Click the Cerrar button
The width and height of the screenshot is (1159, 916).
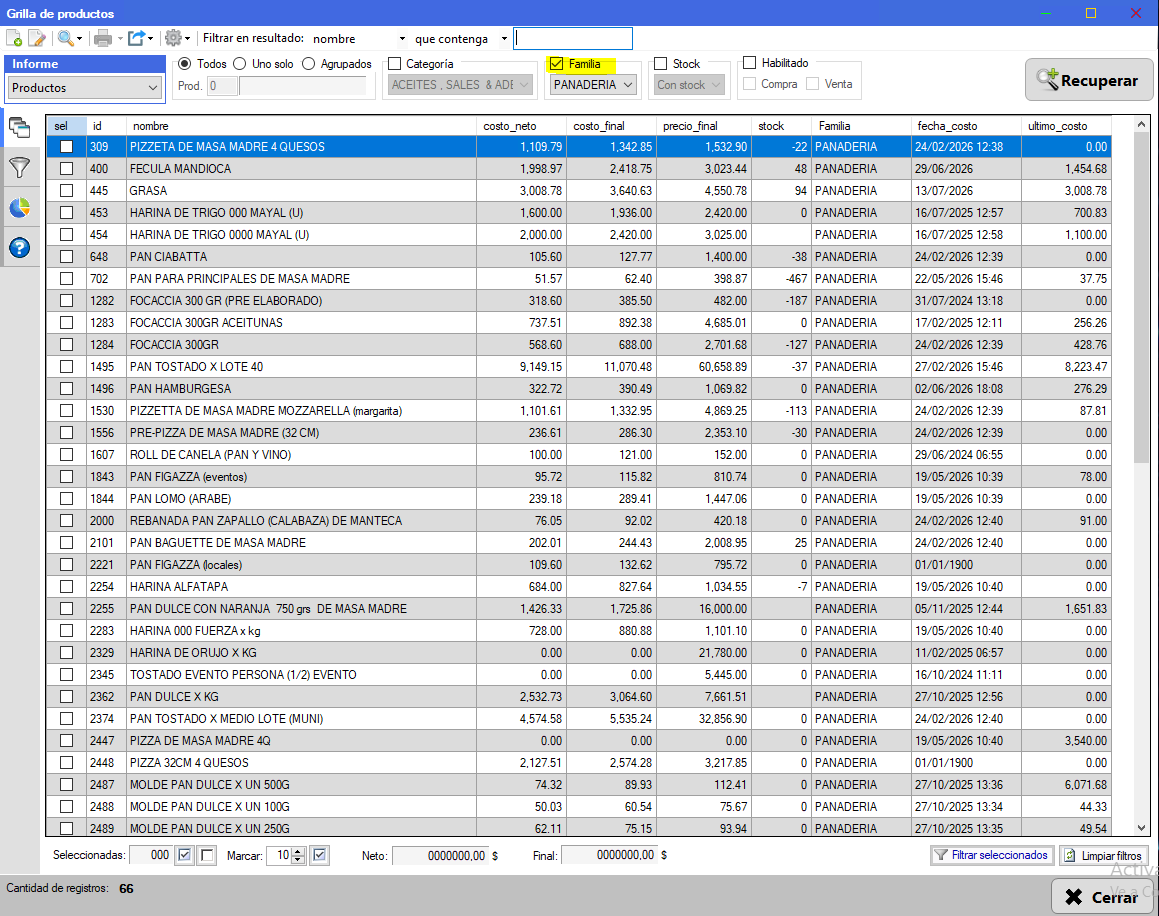[1101, 897]
